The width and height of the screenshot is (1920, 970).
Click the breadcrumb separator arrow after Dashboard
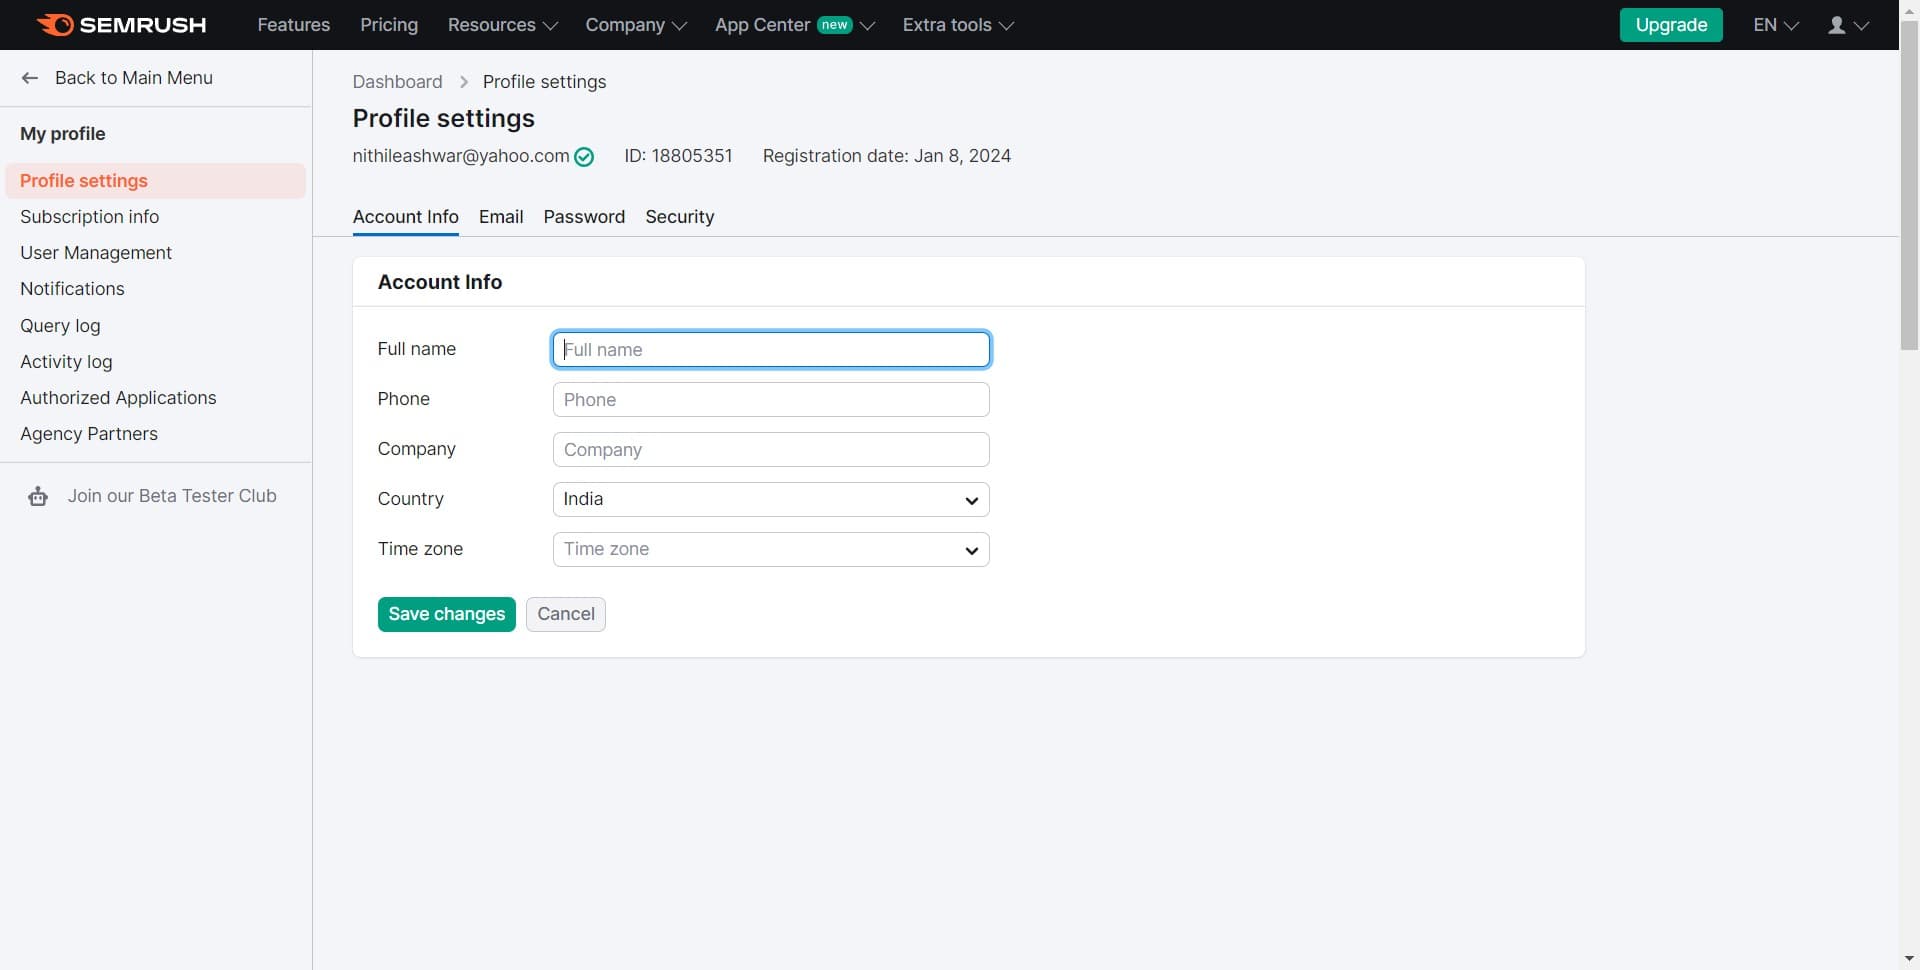coord(462,82)
